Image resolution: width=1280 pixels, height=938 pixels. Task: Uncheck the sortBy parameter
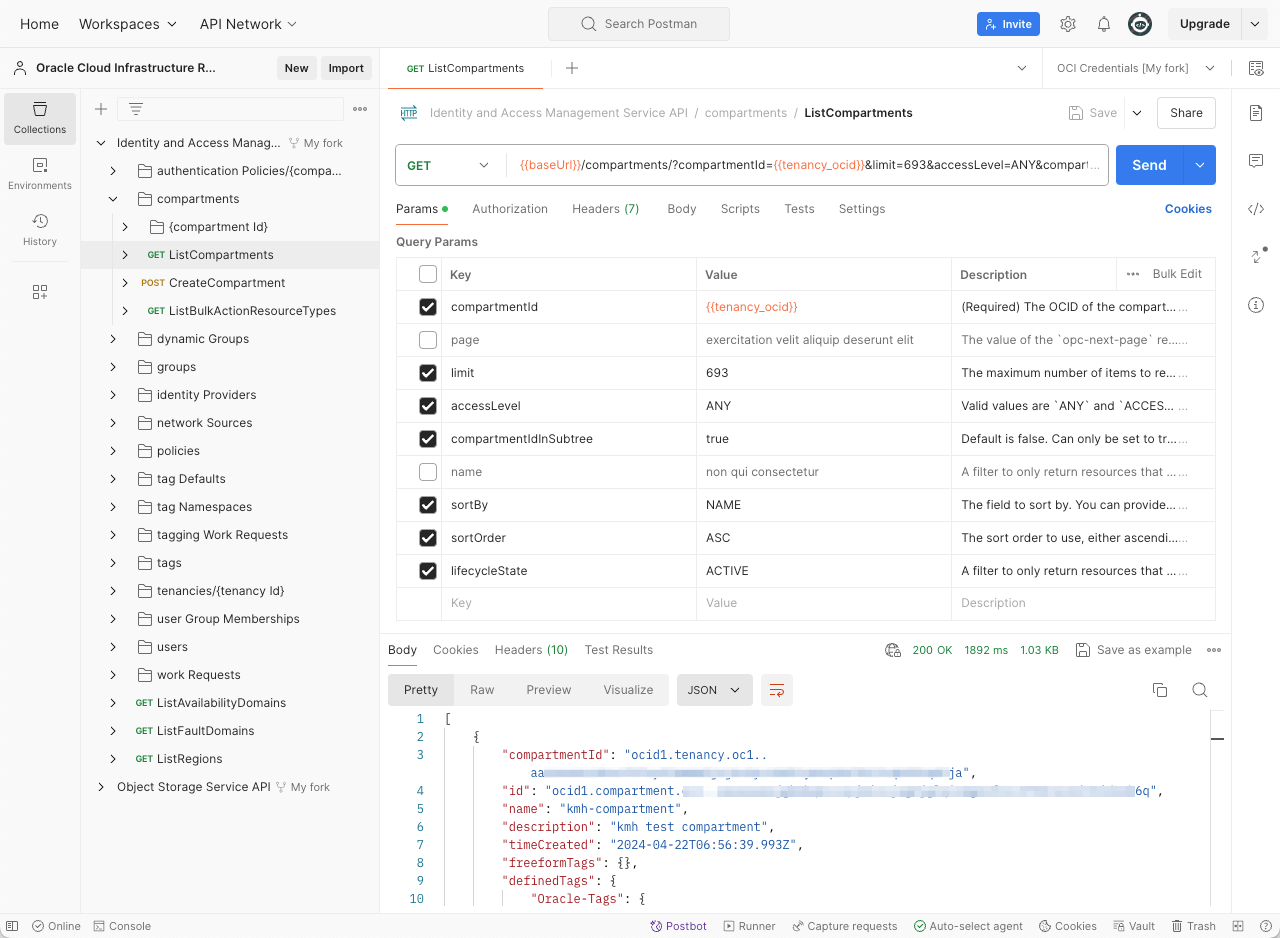point(428,505)
